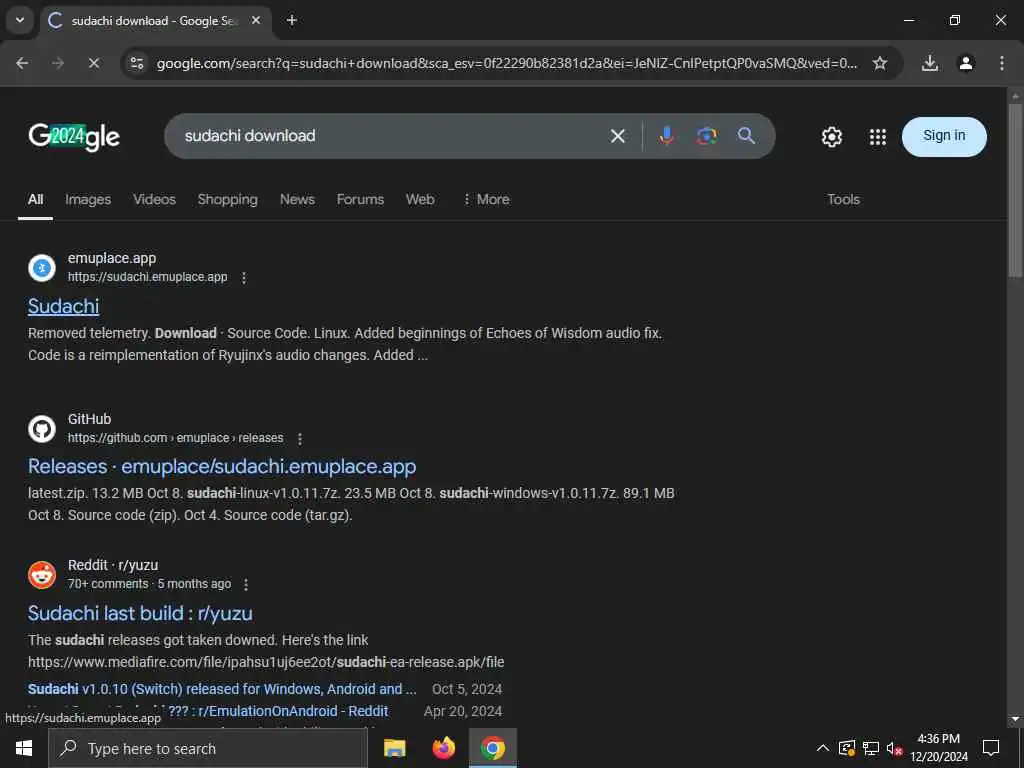The height and width of the screenshot is (768, 1024).
Task: Switch to News tab
Action: point(297,200)
